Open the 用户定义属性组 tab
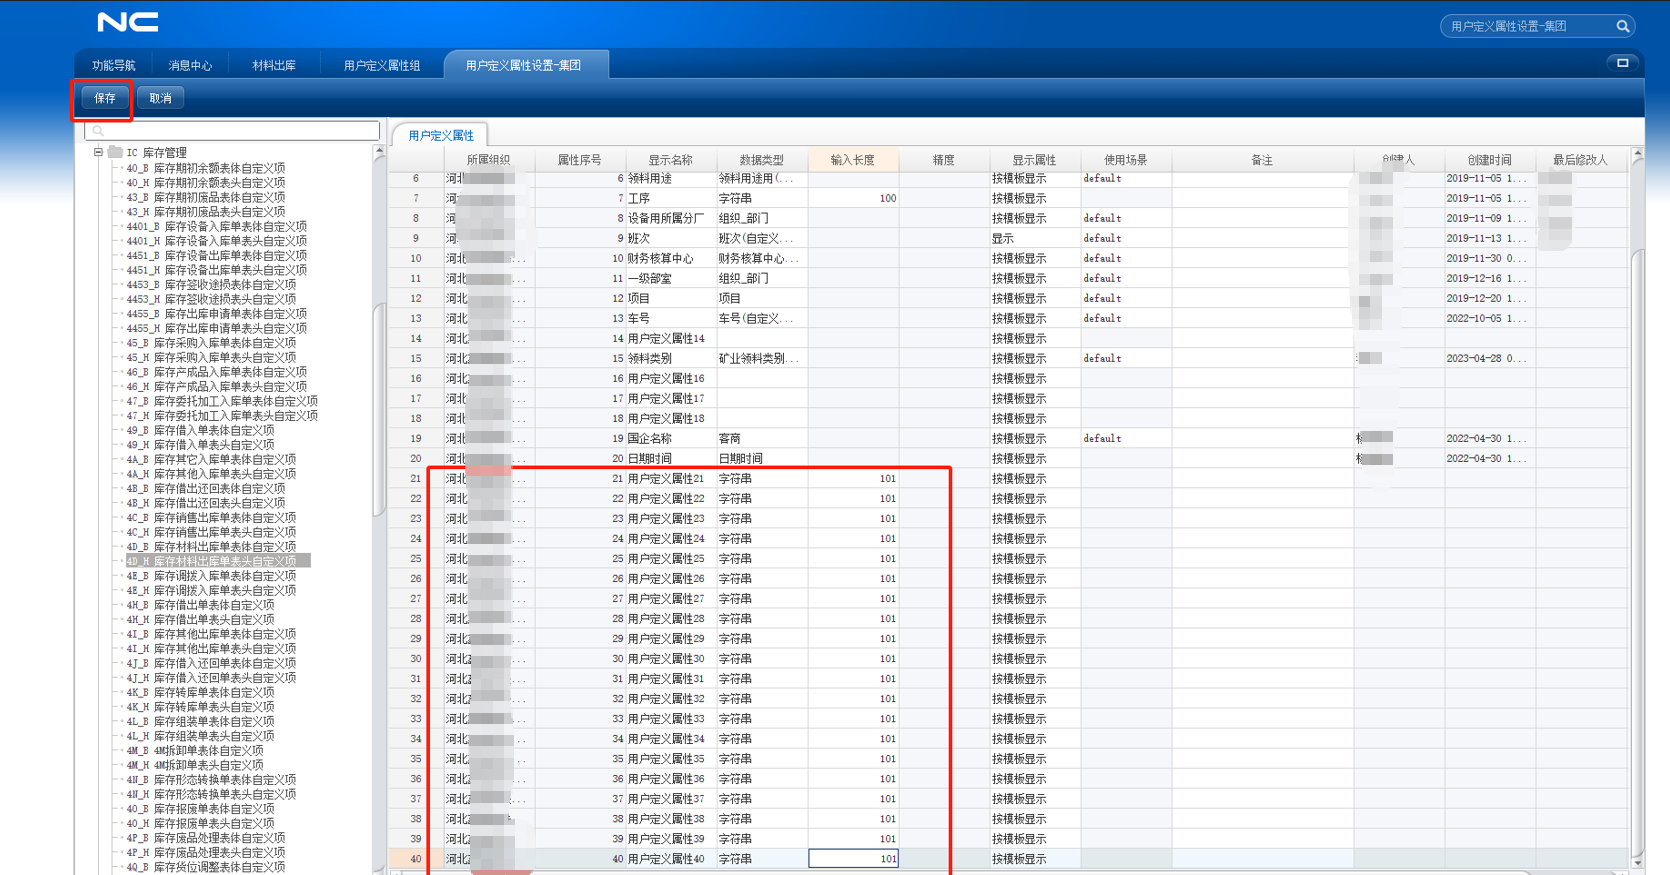Screen dimensions: 1670x875 [382, 65]
